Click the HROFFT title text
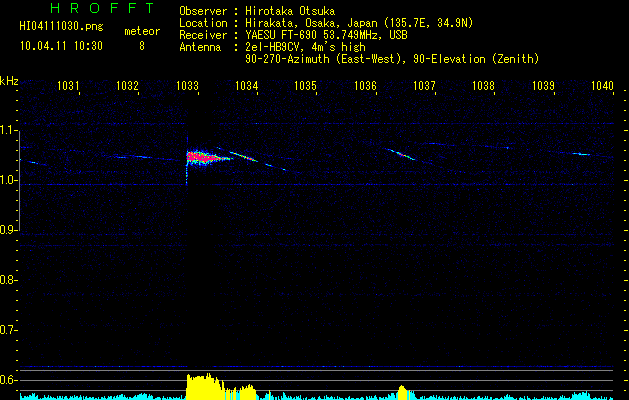This screenshot has height=400, width=629. pyautogui.click(x=103, y=8)
